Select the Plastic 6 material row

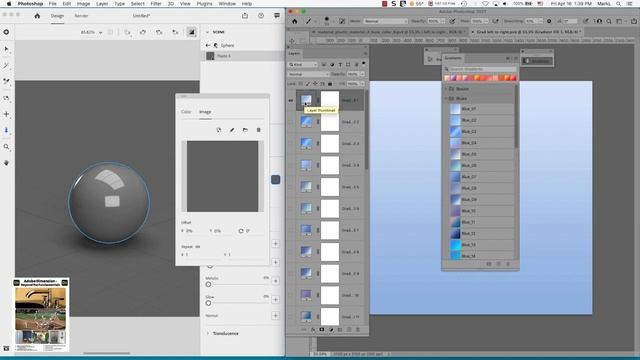(x=243, y=56)
